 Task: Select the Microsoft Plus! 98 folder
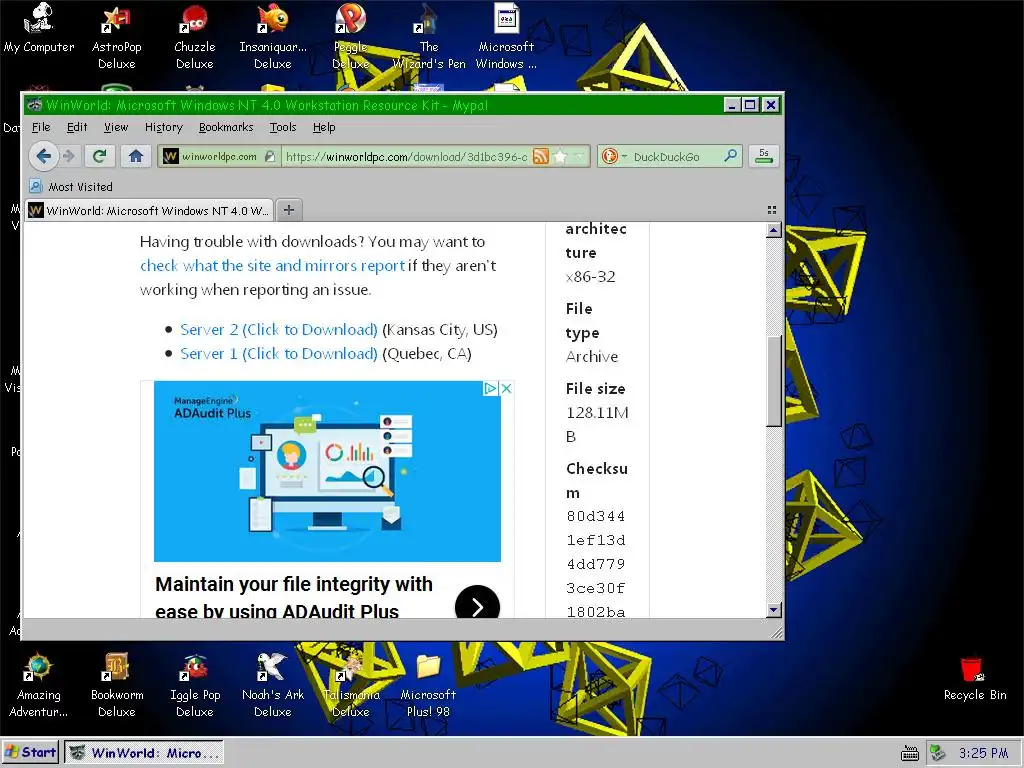[x=428, y=686]
